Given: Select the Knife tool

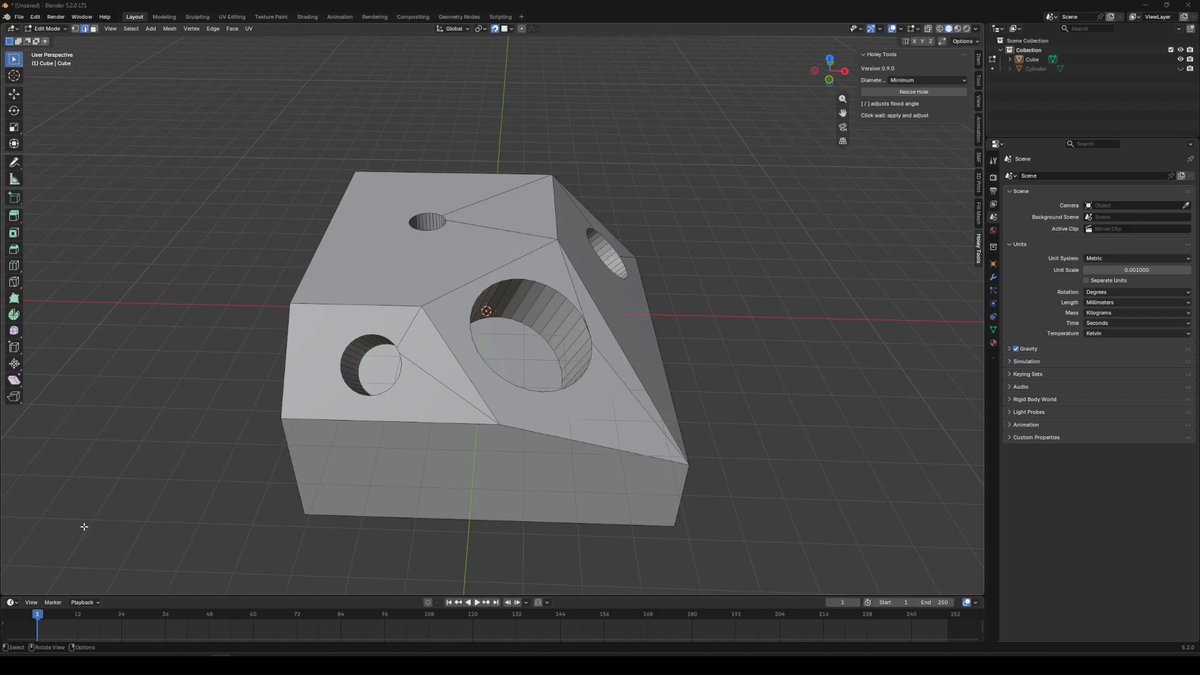Looking at the screenshot, I should (x=14, y=282).
